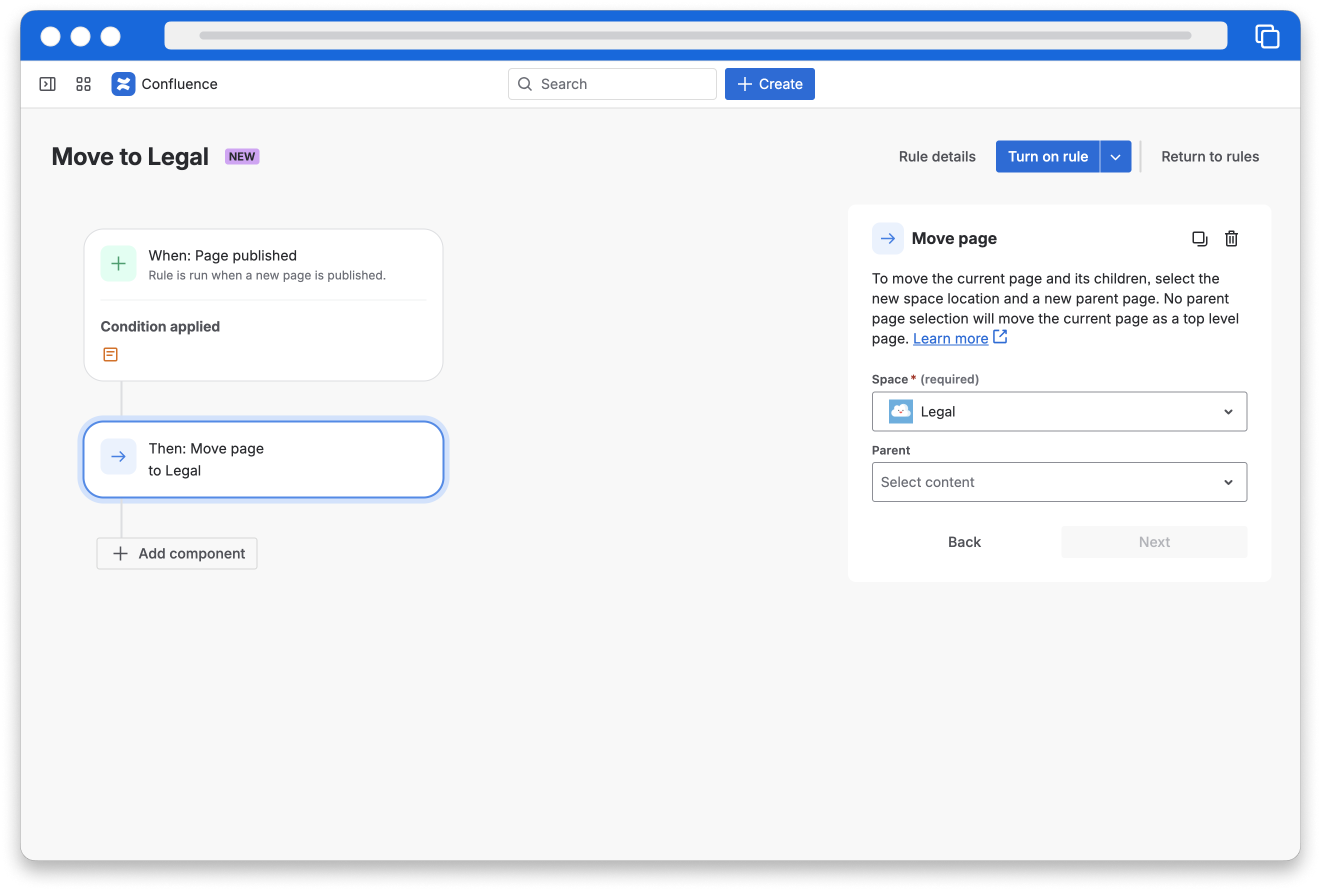Click the page condition icon

111,355
